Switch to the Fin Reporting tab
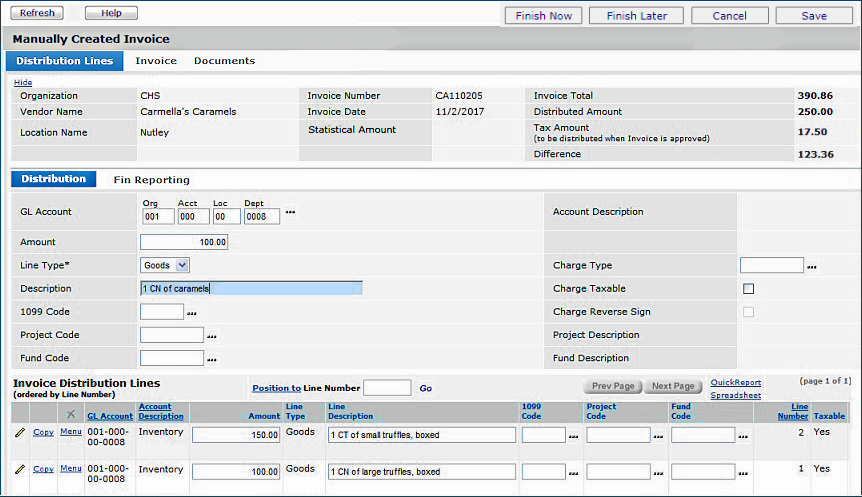This screenshot has height=497, width=862. click(x=151, y=180)
